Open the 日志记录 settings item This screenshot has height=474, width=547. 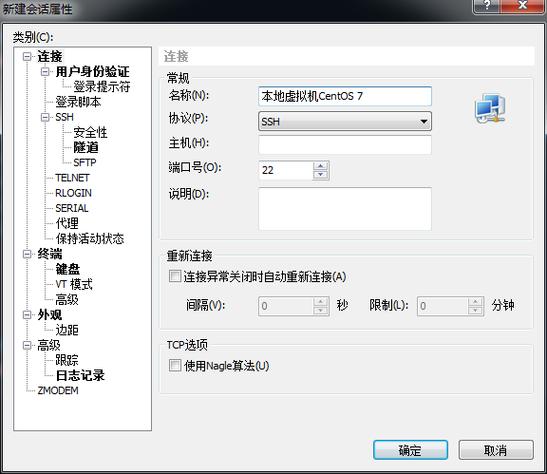(80, 376)
